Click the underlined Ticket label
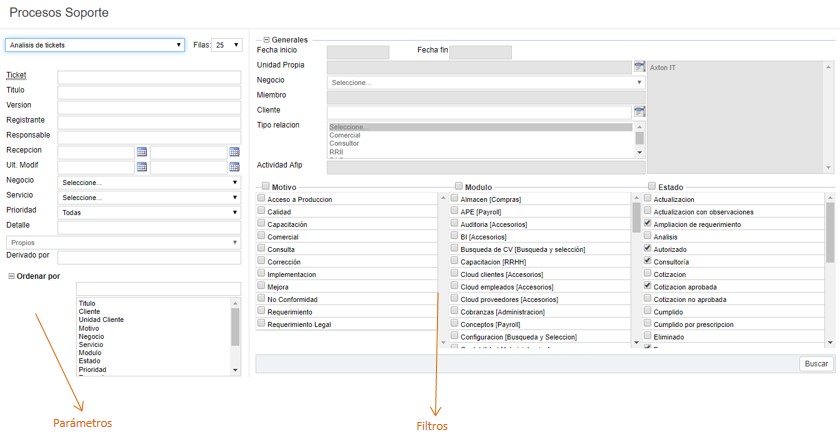The image size is (840, 441). point(16,76)
